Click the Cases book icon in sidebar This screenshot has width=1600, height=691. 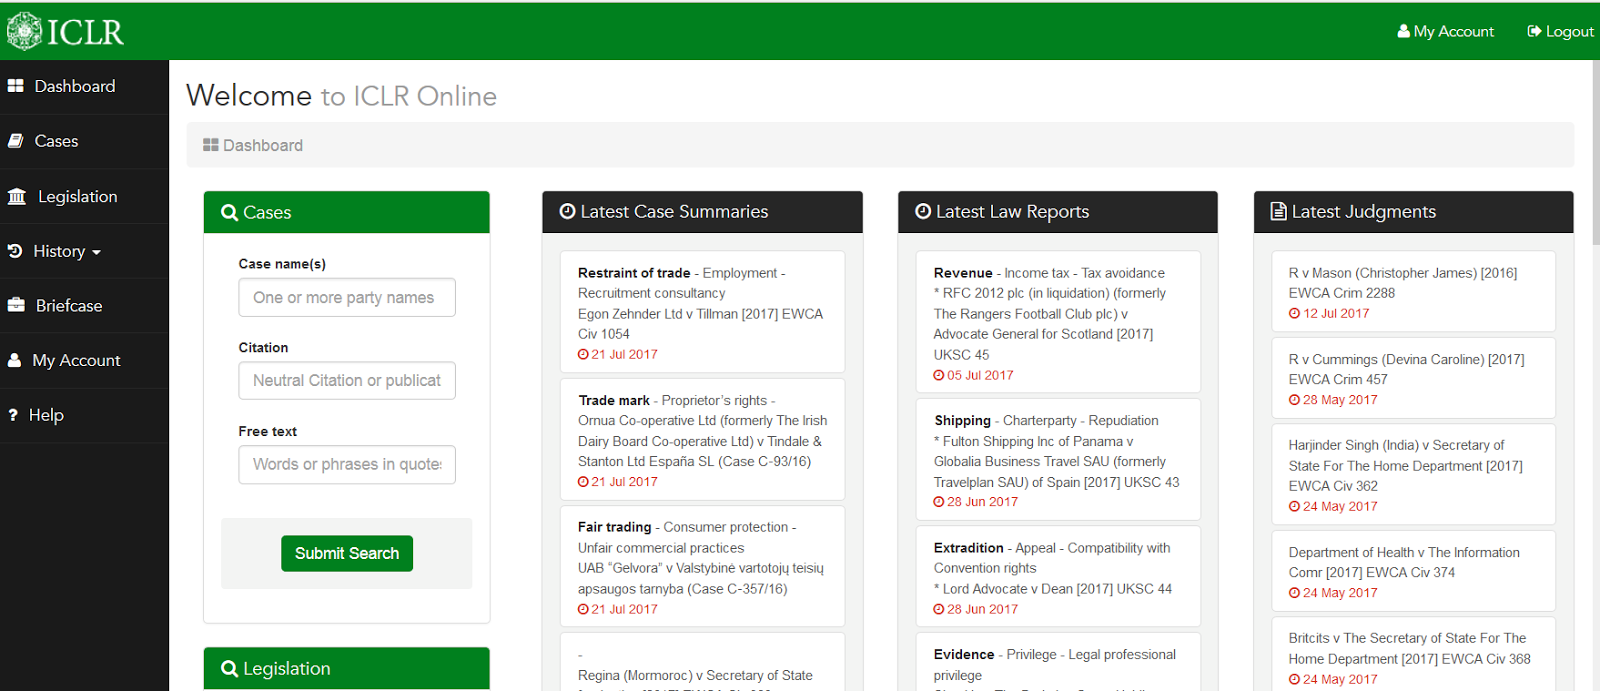[x=15, y=141]
